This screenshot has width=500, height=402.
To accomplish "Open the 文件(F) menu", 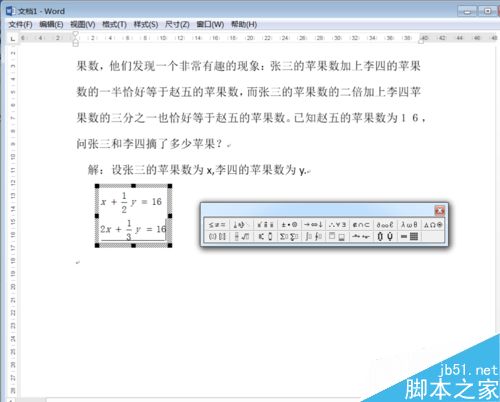I will (x=20, y=24).
